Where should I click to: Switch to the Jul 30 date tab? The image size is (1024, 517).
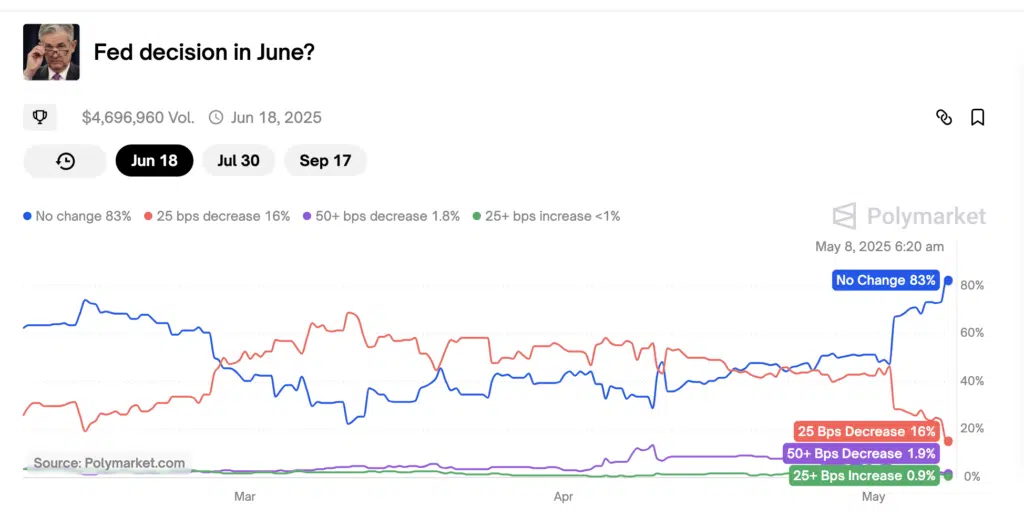coord(238,161)
